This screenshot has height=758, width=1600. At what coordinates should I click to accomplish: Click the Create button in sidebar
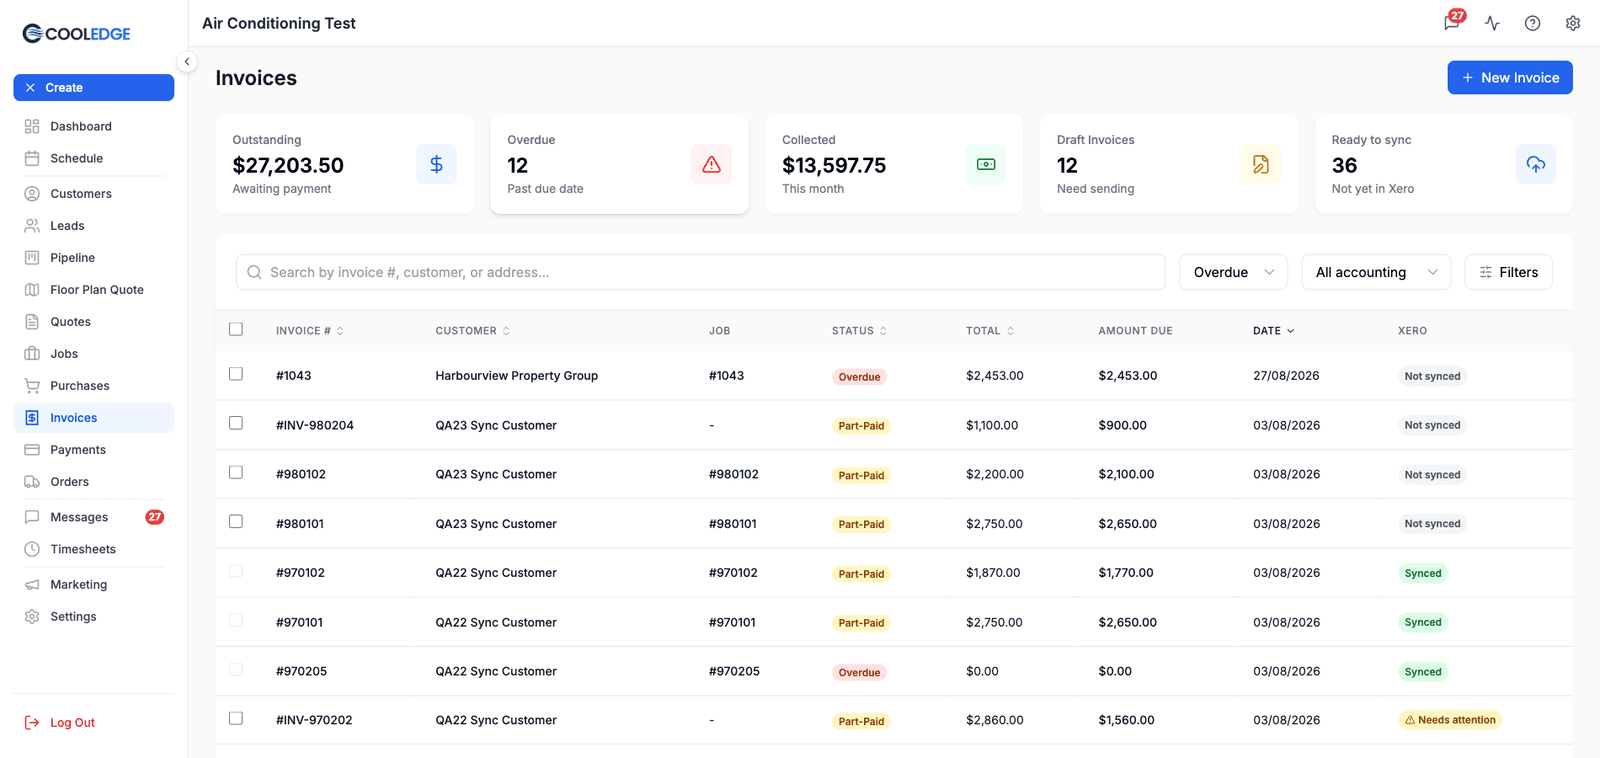94,88
